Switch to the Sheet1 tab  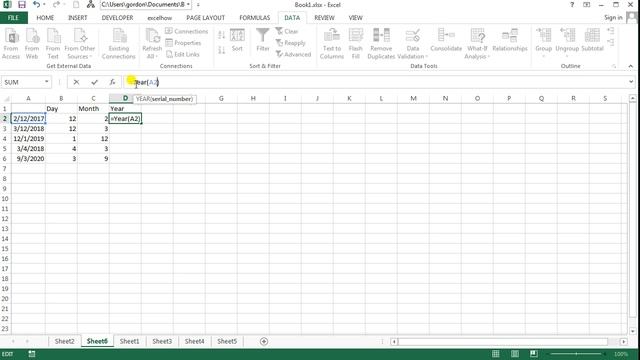coord(129,341)
